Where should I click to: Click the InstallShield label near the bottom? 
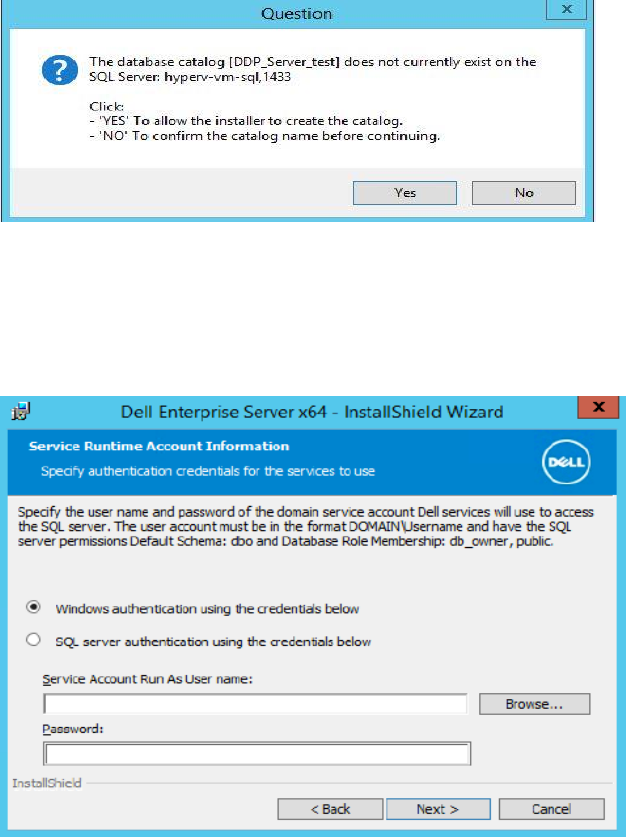[47, 783]
